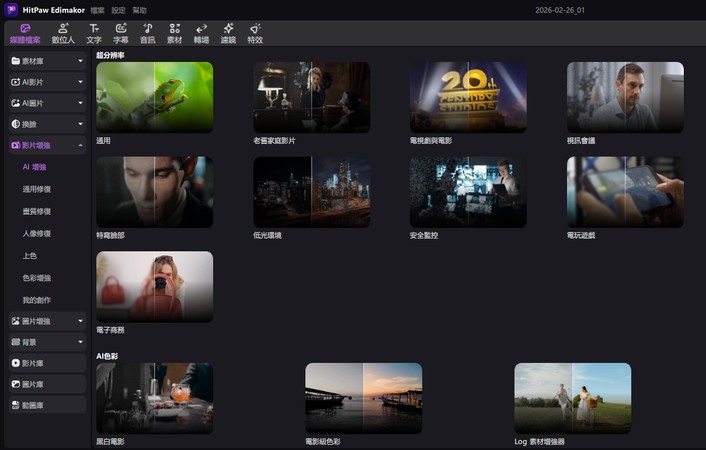Click the AI影片 icon in sidebar
Screen dimensions: 706x450
(x=15, y=82)
